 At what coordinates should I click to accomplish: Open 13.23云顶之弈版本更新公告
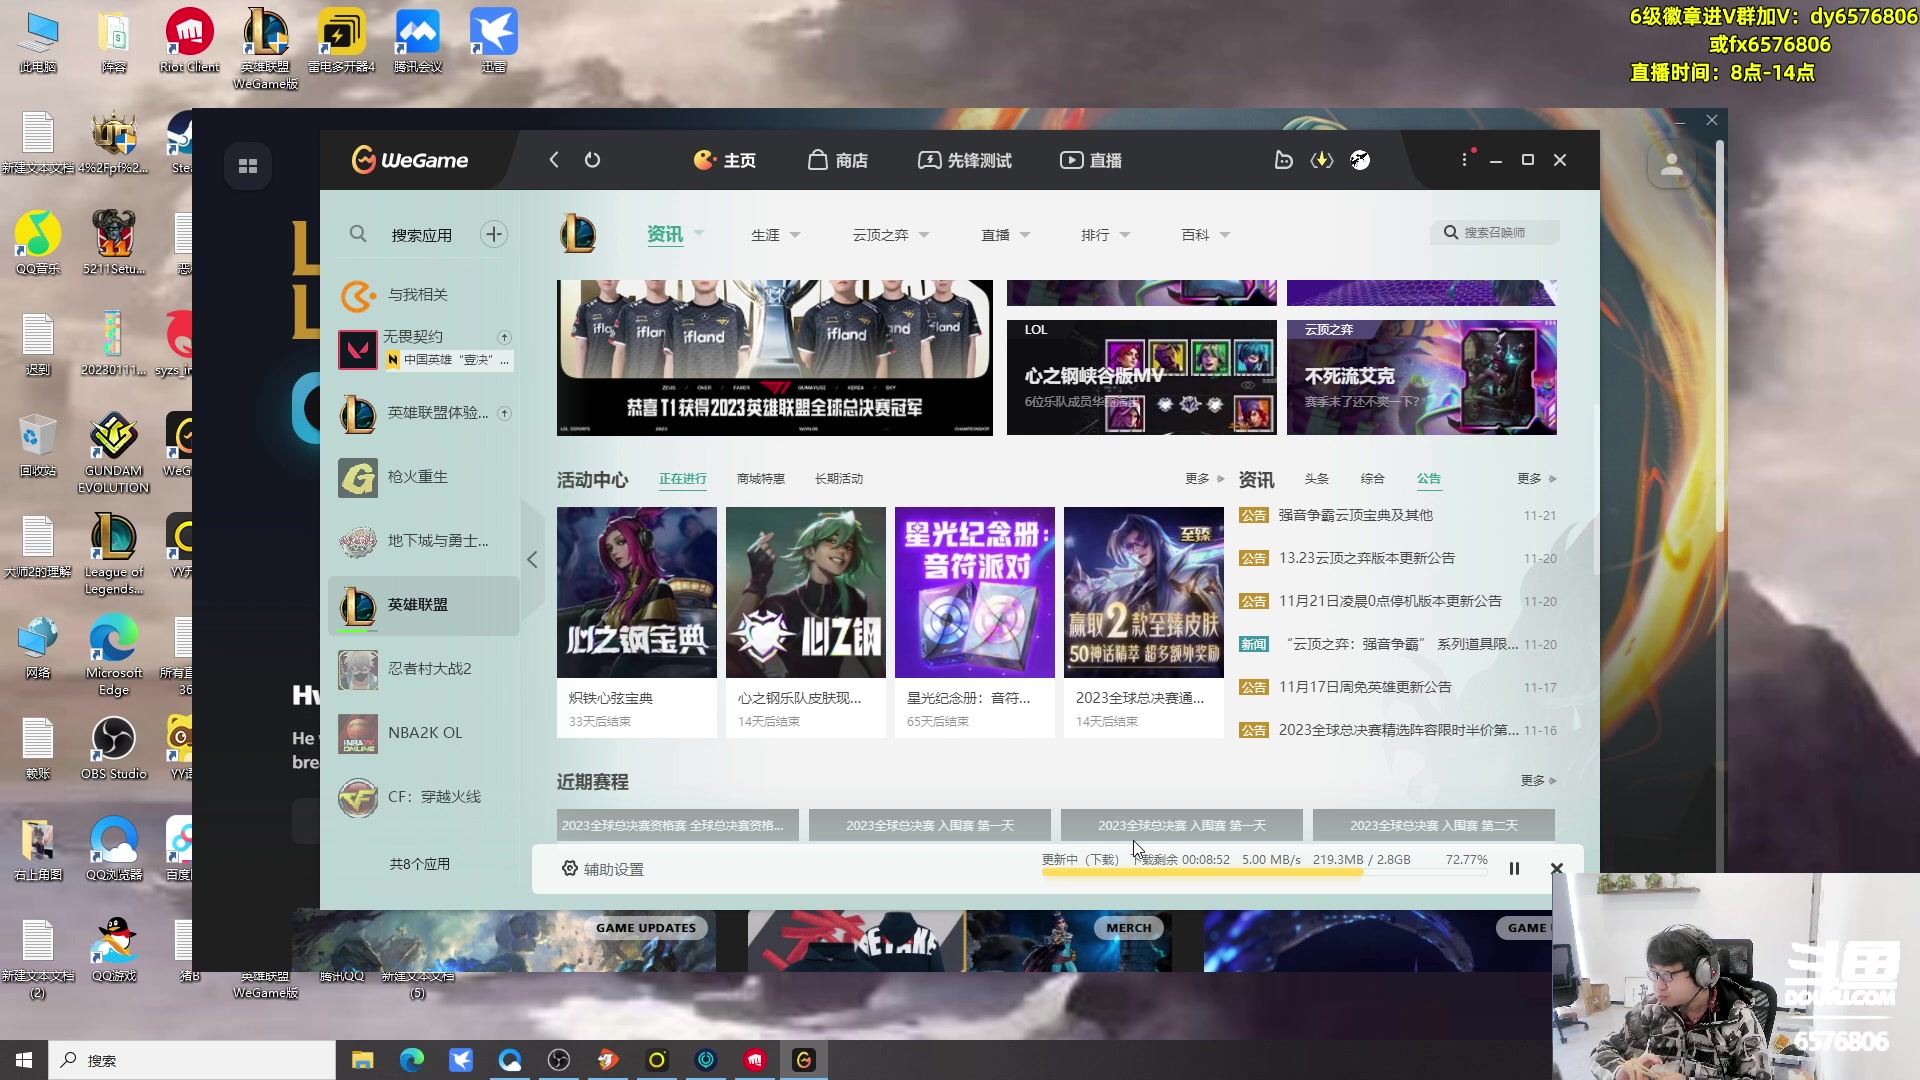1366,559
